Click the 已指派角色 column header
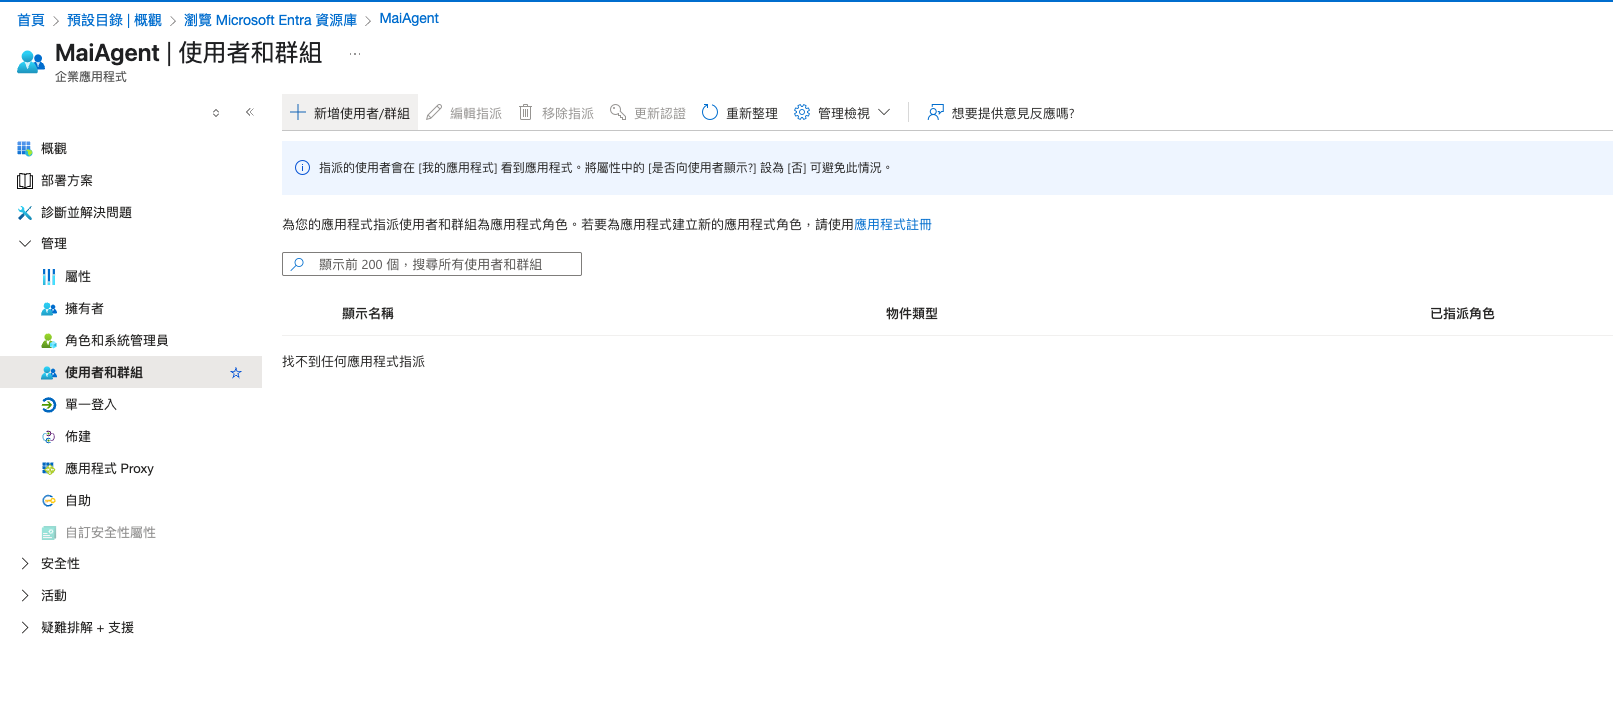 (x=1462, y=314)
